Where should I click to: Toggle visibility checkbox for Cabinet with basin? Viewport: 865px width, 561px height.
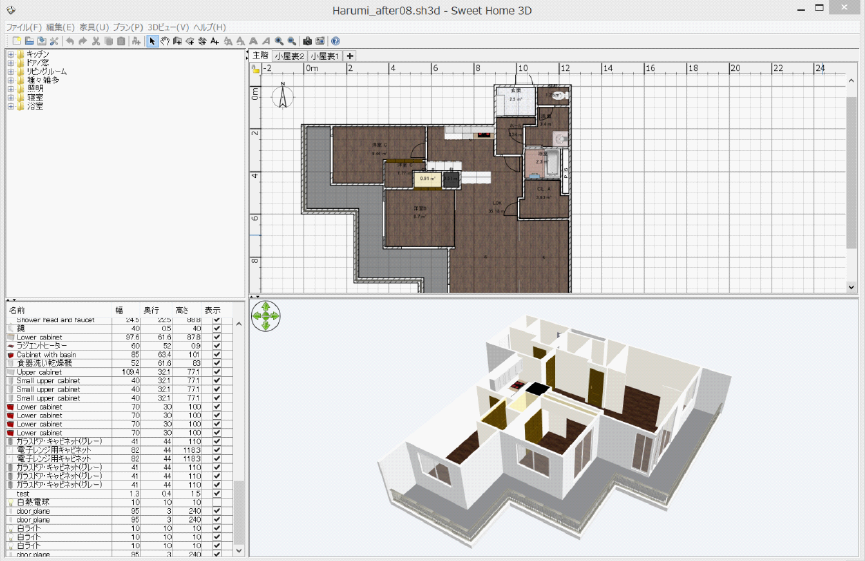click(x=217, y=355)
